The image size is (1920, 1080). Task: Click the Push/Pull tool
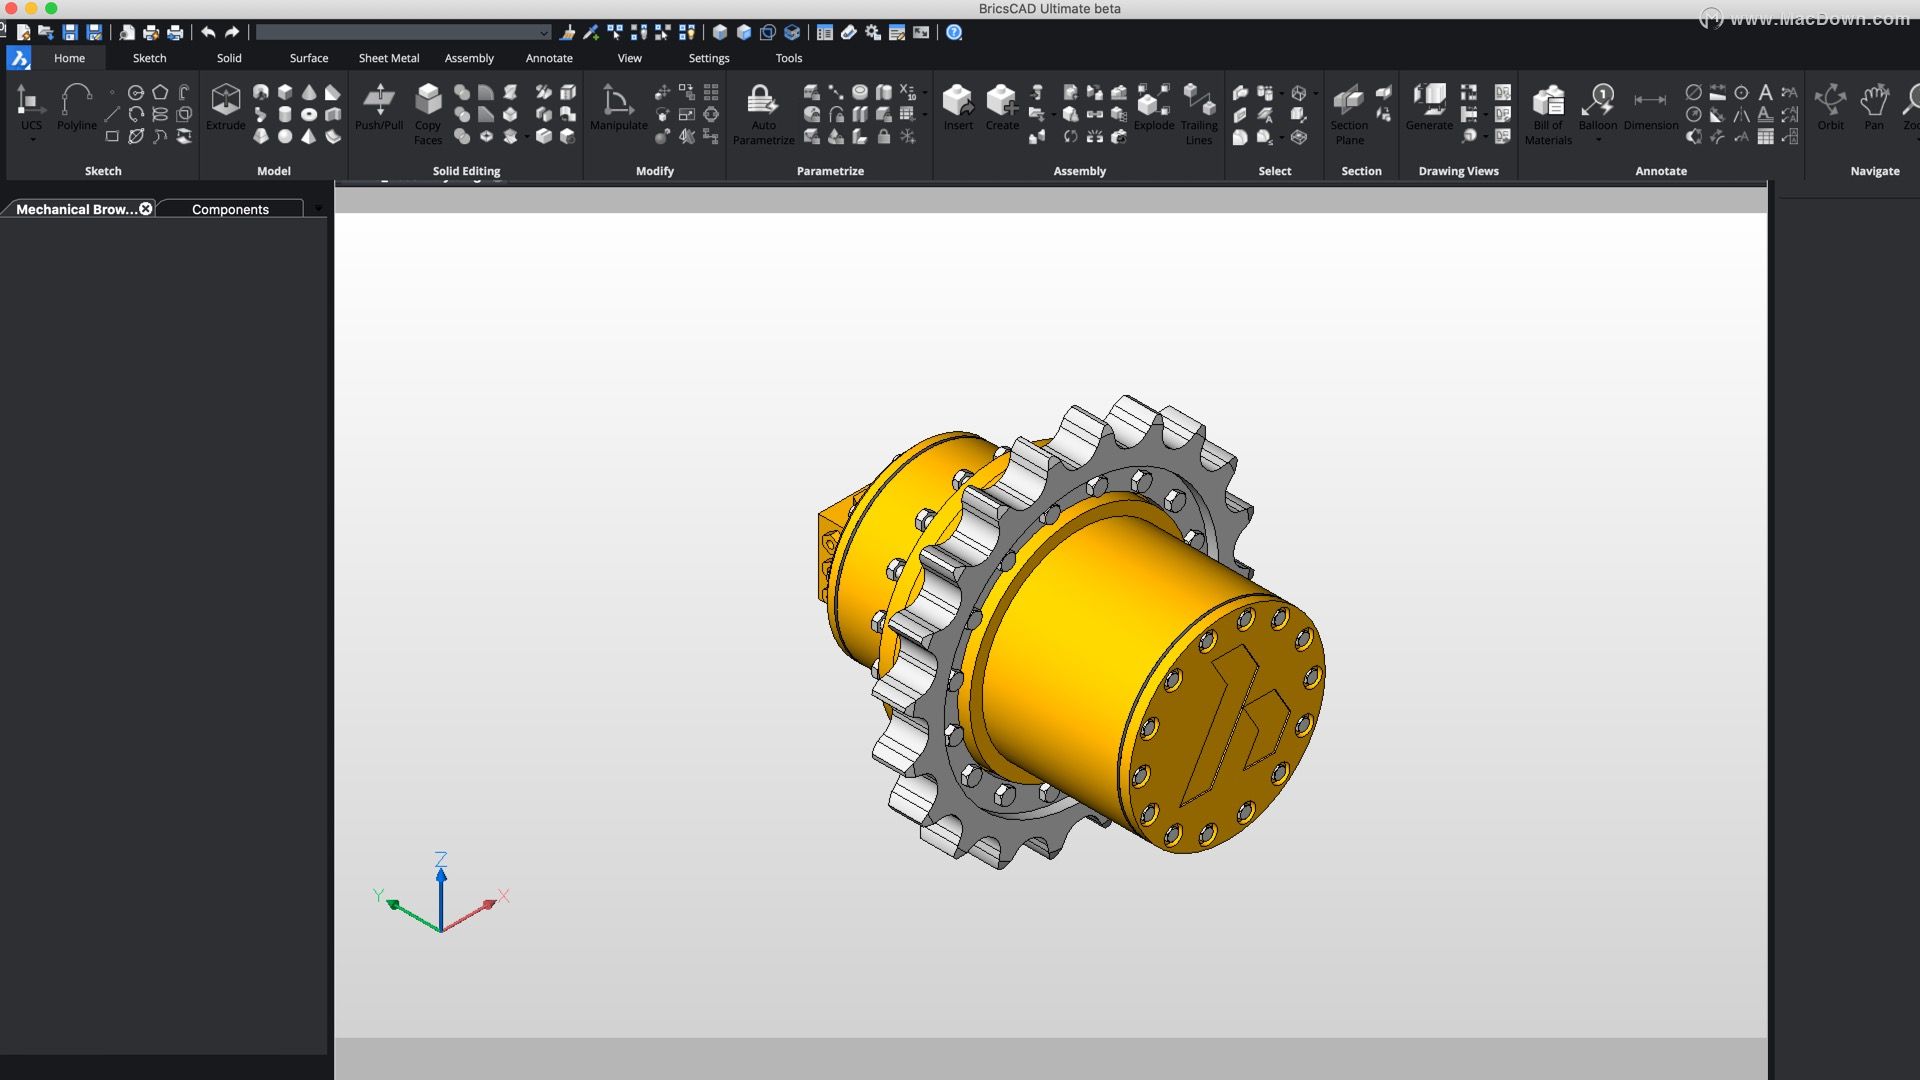(x=379, y=106)
